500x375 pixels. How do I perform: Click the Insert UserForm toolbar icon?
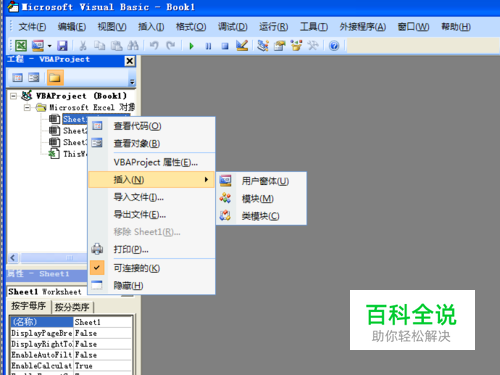tap(38, 45)
